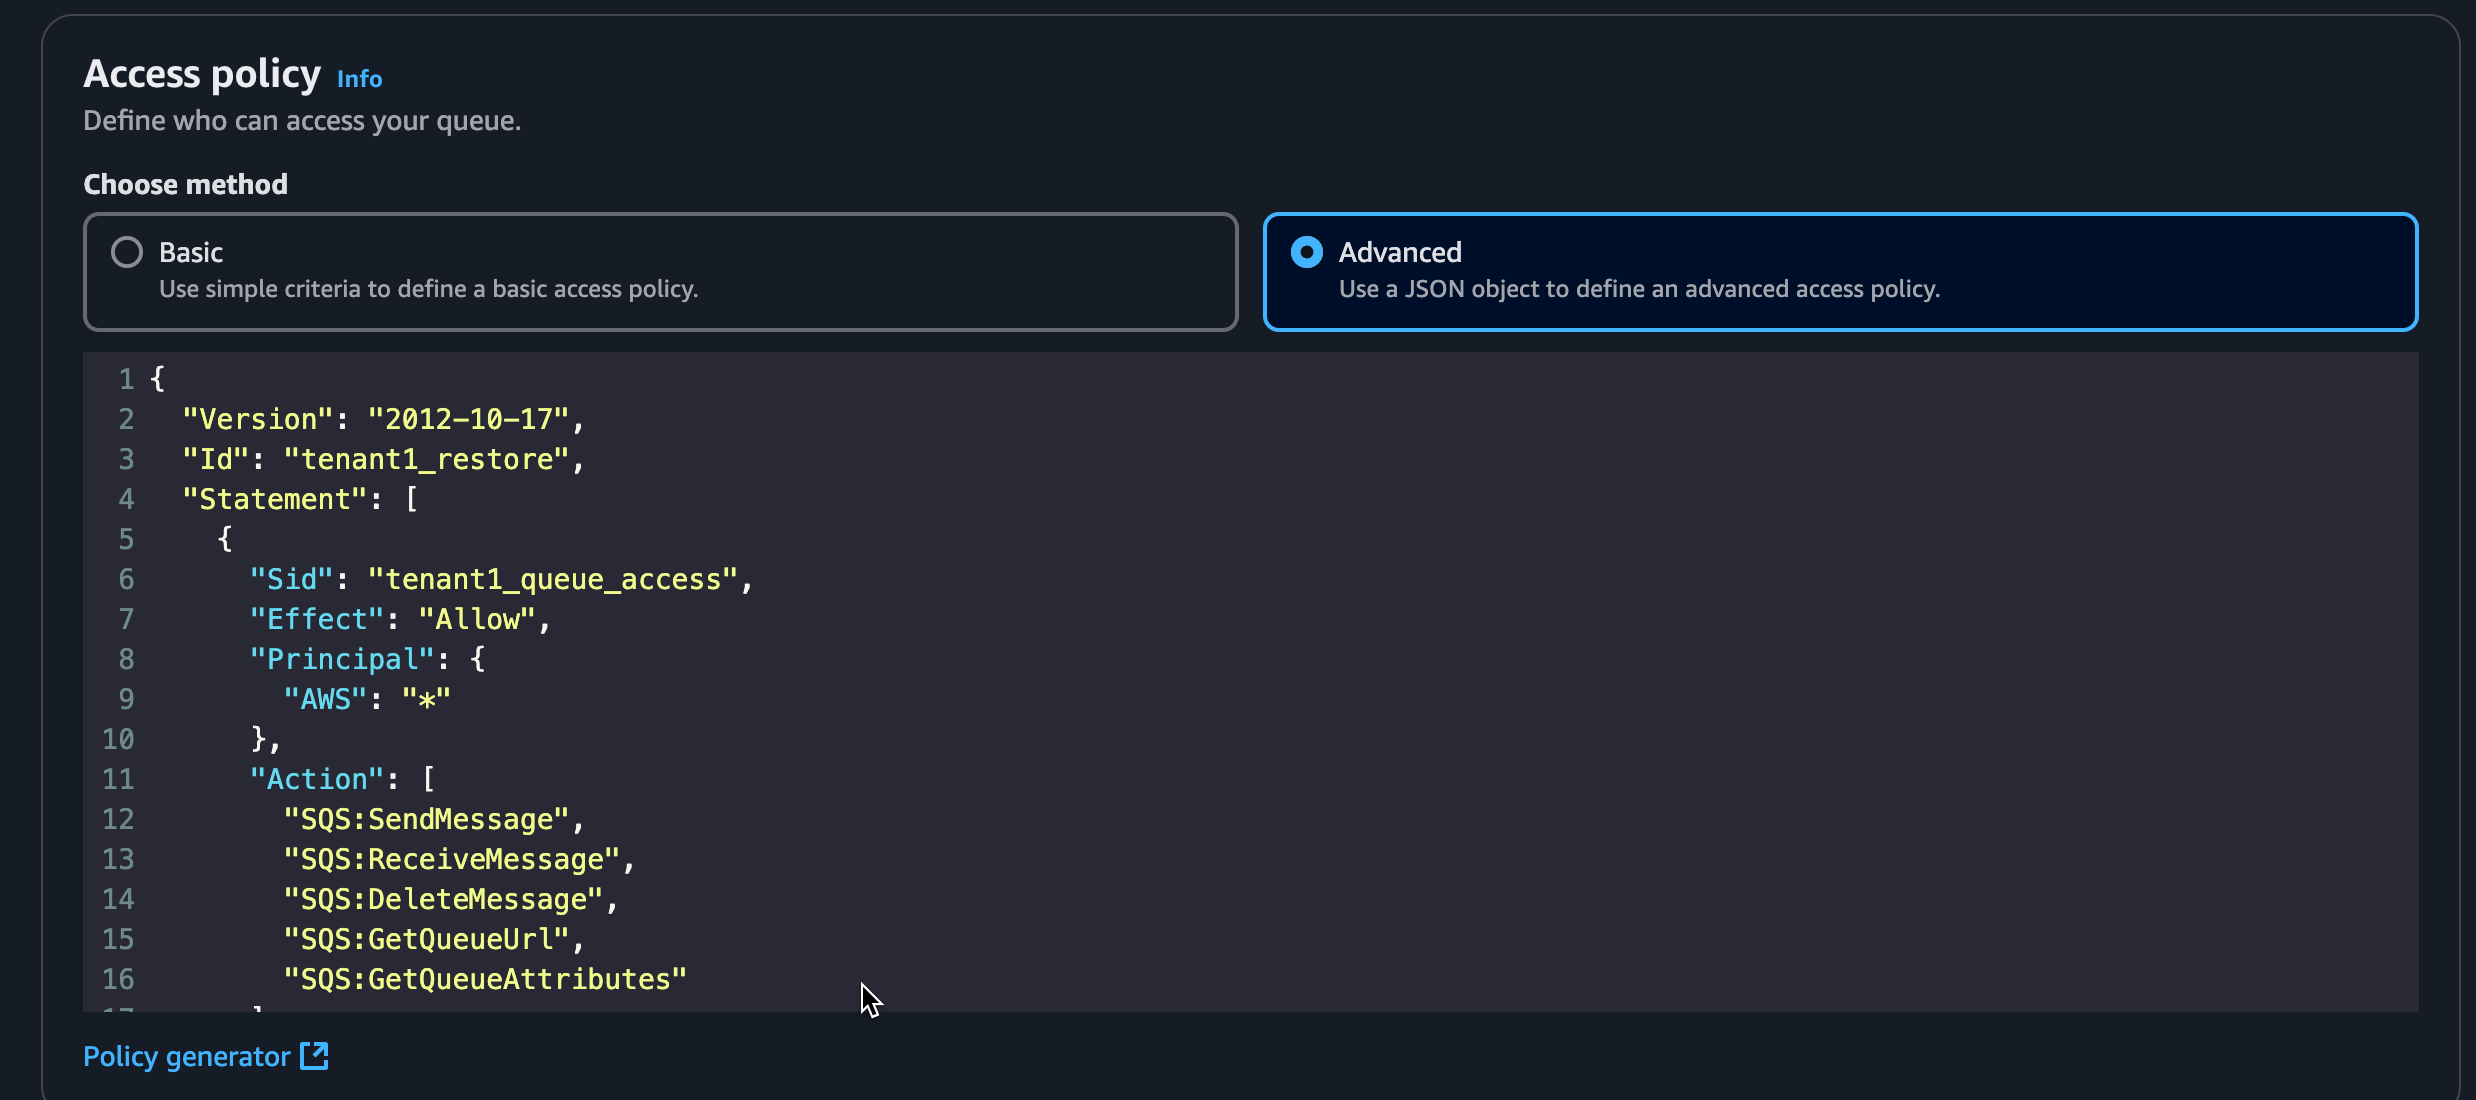Click line number 16 in the gutter
Viewport: 2476px width, 1100px height.
click(118, 979)
